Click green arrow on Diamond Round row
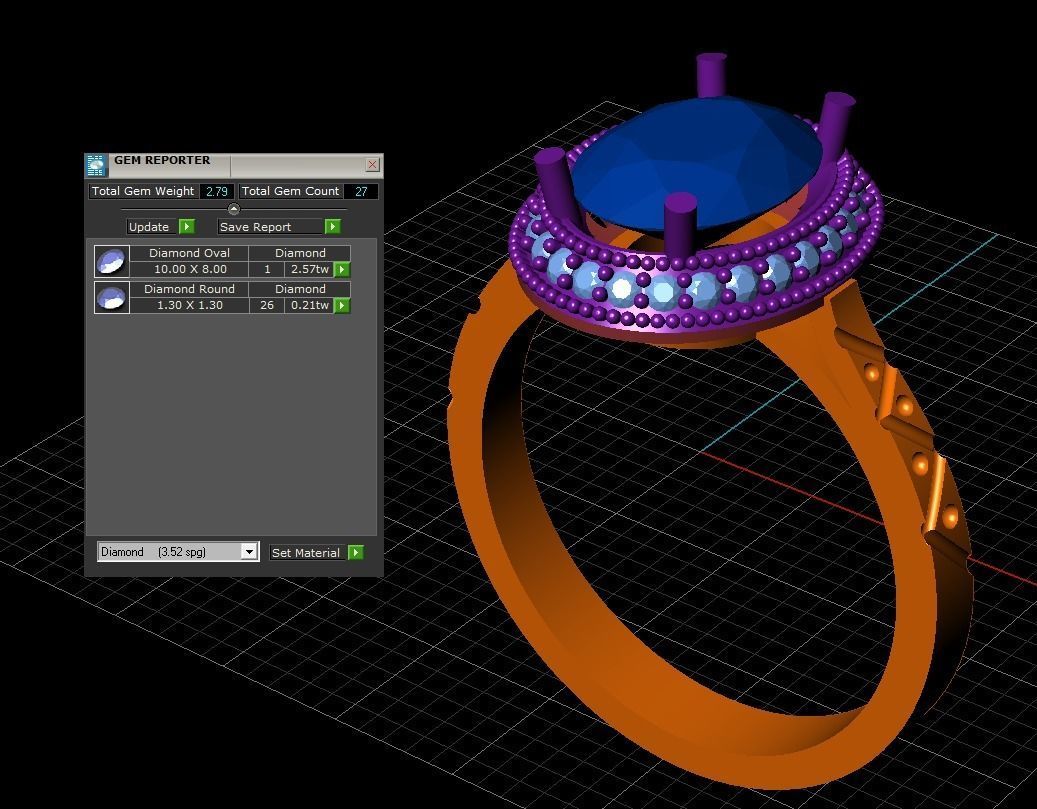The width and height of the screenshot is (1037, 809). pos(342,305)
